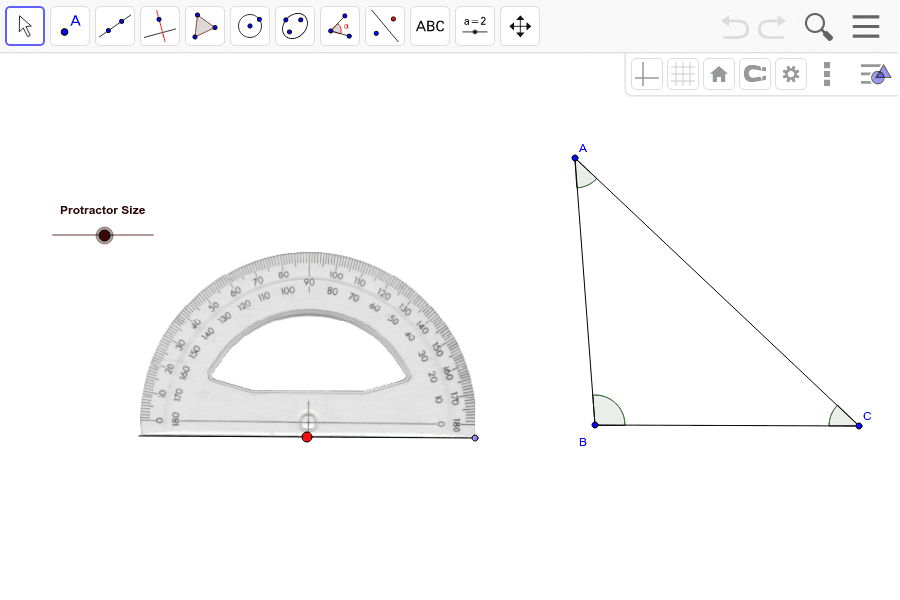This screenshot has height=600, width=900.
Task: Open the point capturing magnet options
Action: point(755,74)
